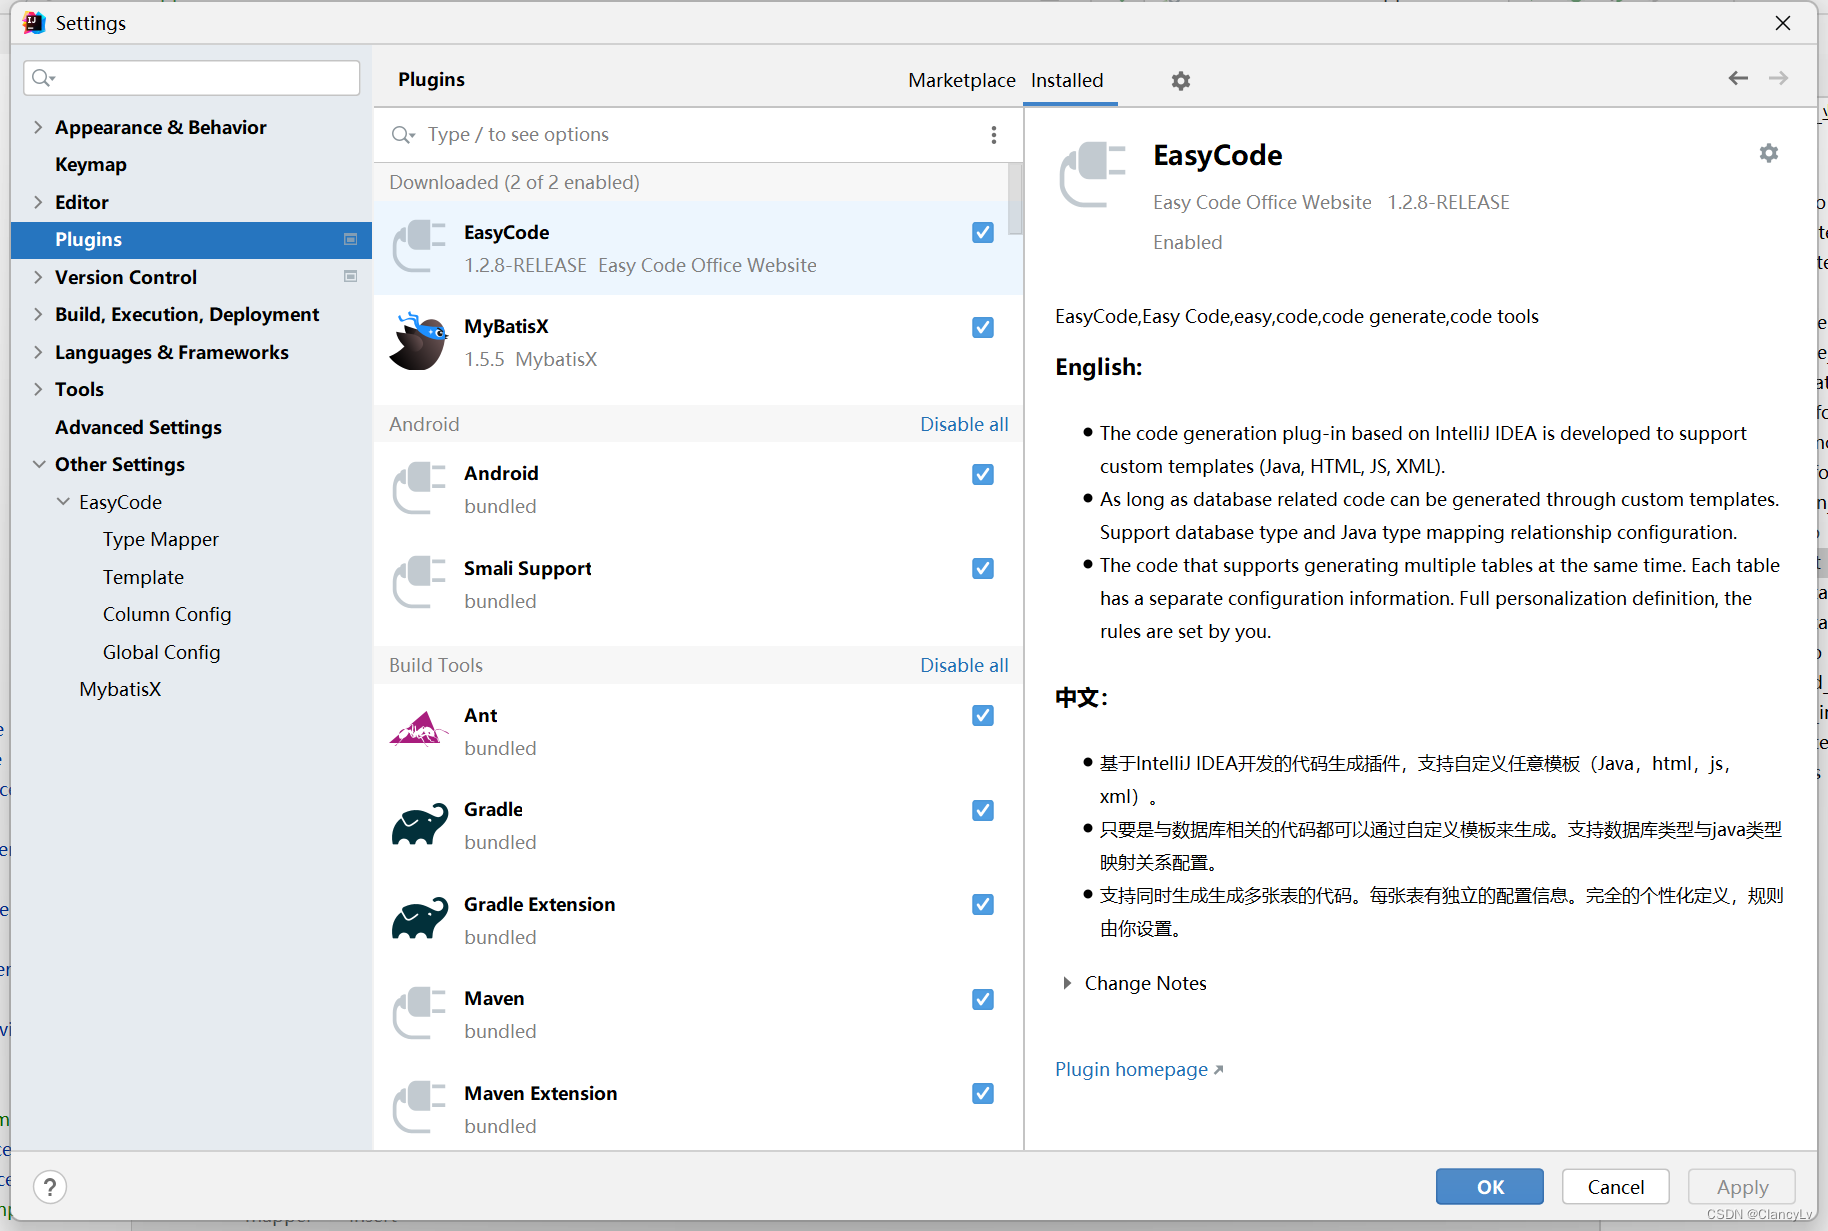This screenshot has width=1828, height=1231.
Task: Switch to the Marketplace tab
Action: point(961,80)
